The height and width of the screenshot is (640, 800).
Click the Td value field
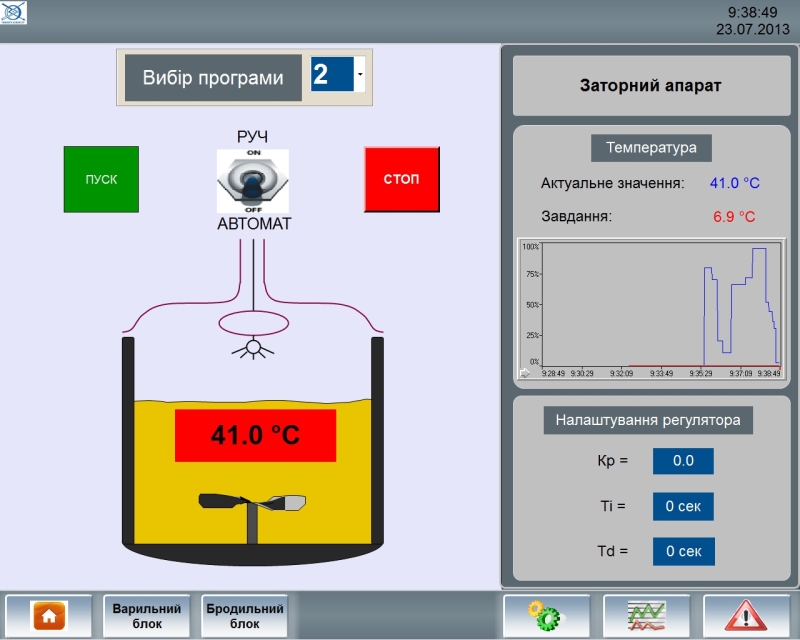coord(683,551)
